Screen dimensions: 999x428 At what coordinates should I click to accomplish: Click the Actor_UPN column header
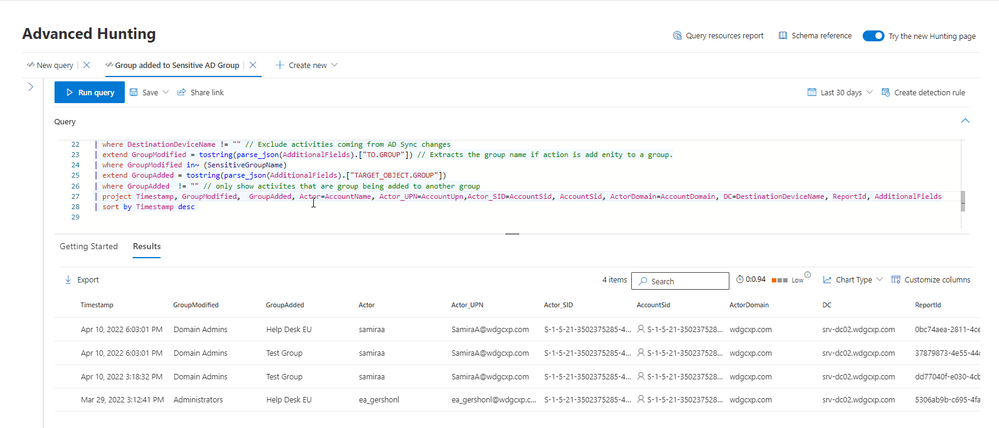(468, 305)
